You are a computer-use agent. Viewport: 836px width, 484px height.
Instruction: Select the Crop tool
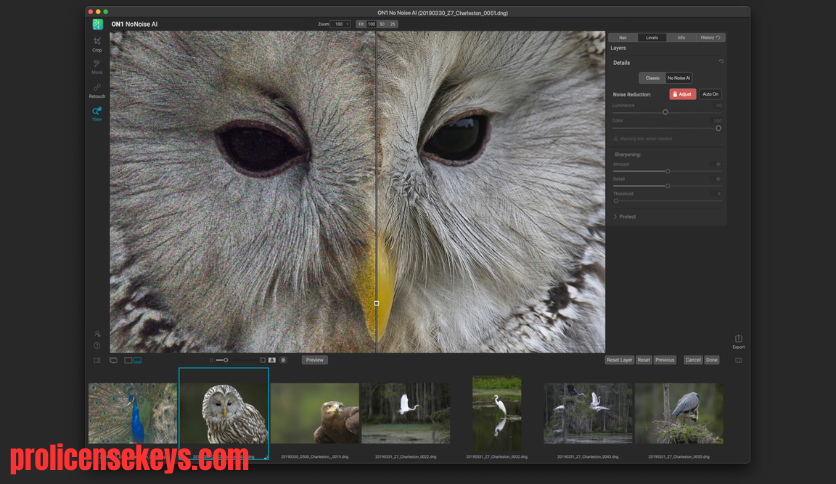click(x=97, y=44)
